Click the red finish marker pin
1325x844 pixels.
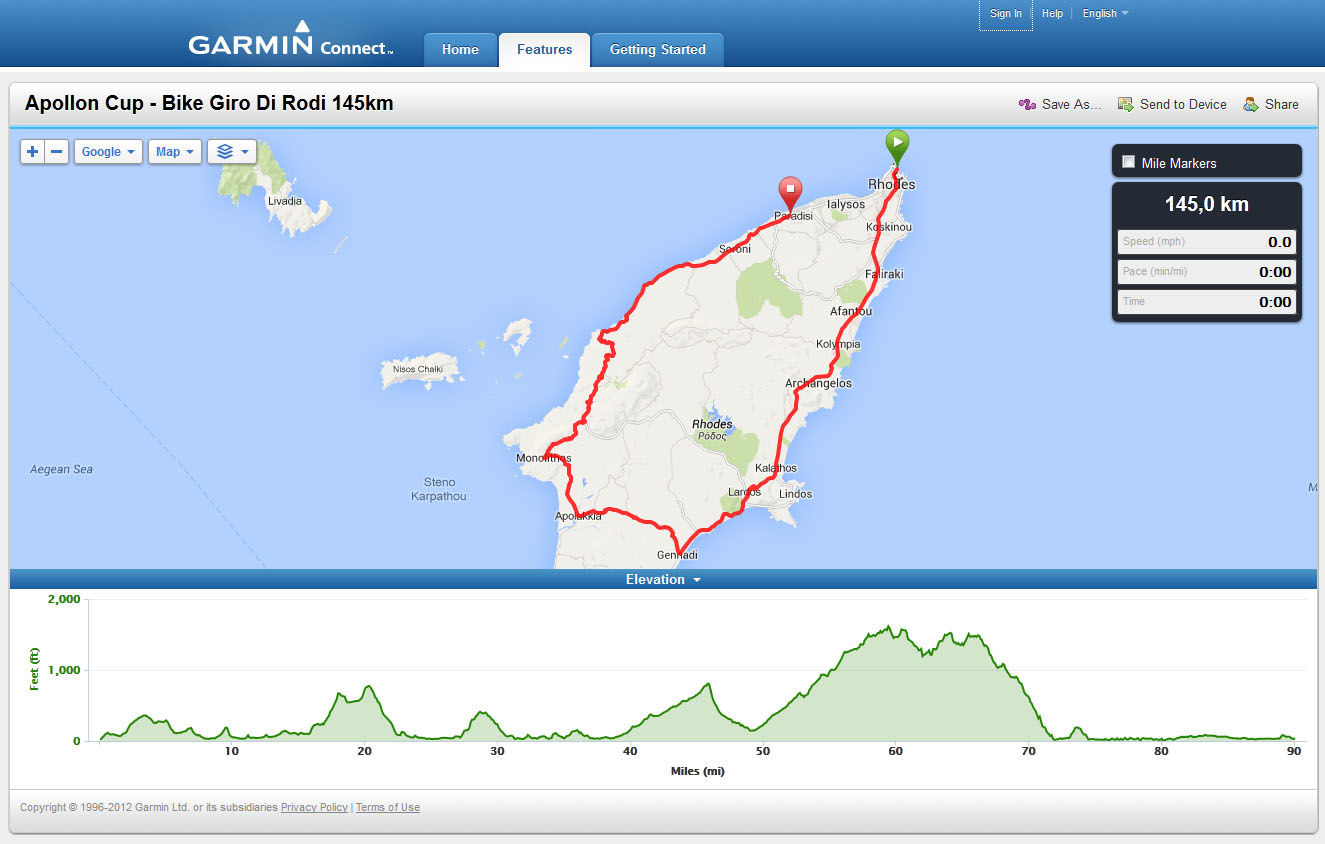coord(790,190)
